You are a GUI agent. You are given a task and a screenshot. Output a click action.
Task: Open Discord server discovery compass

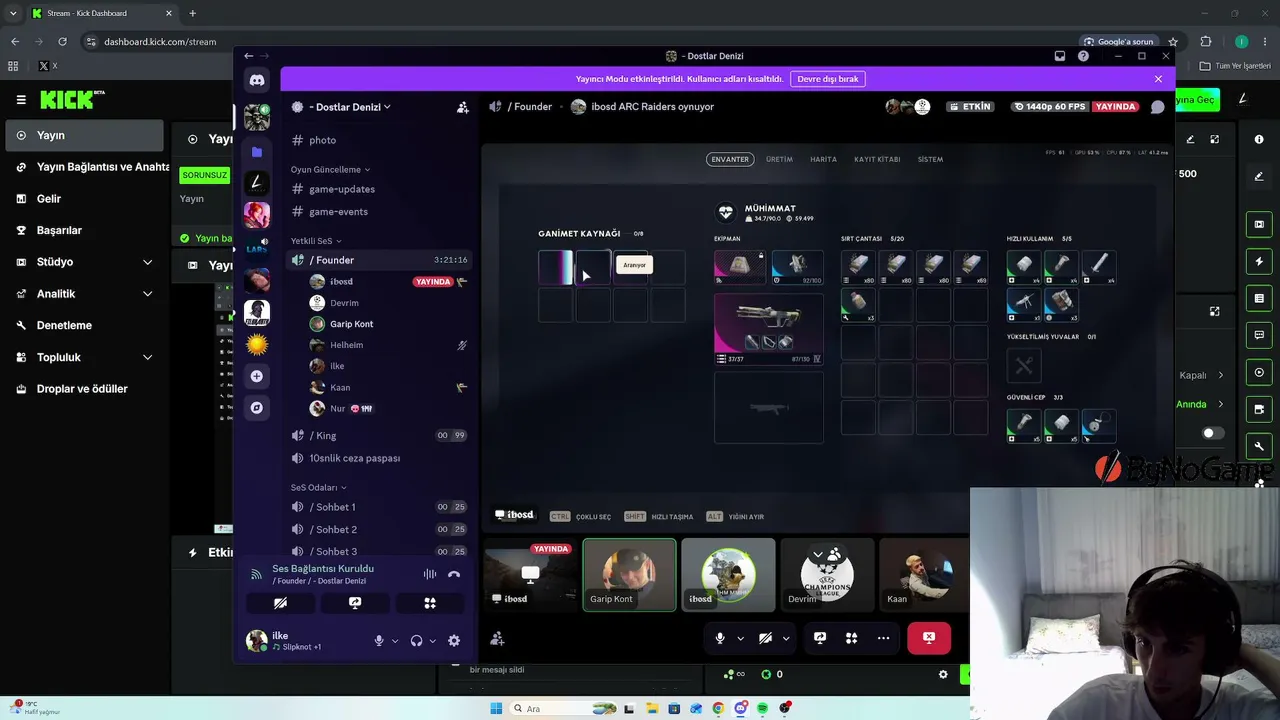tap(257, 407)
